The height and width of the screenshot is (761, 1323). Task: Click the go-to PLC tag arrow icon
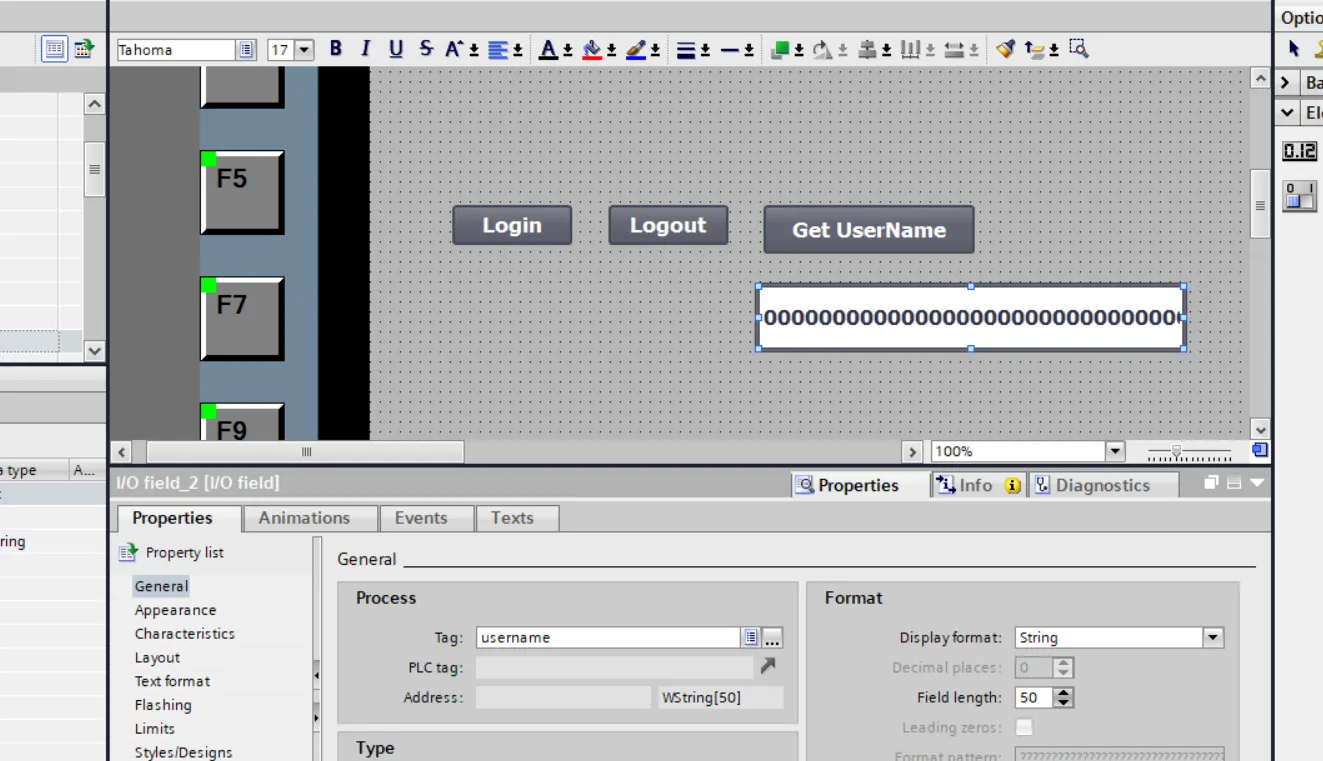[768, 665]
